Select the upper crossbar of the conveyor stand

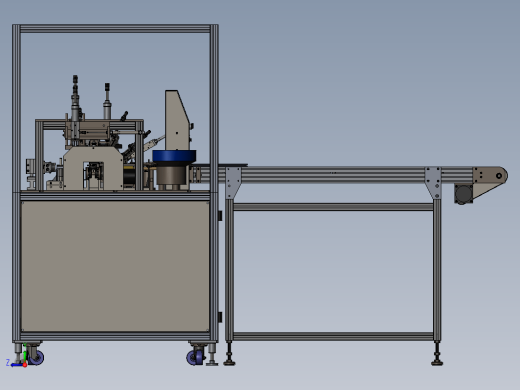tap(333, 207)
